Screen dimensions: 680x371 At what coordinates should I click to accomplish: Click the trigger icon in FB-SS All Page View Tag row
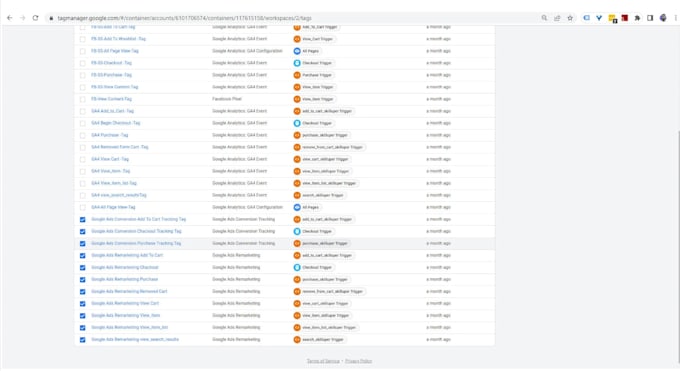click(297, 51)
